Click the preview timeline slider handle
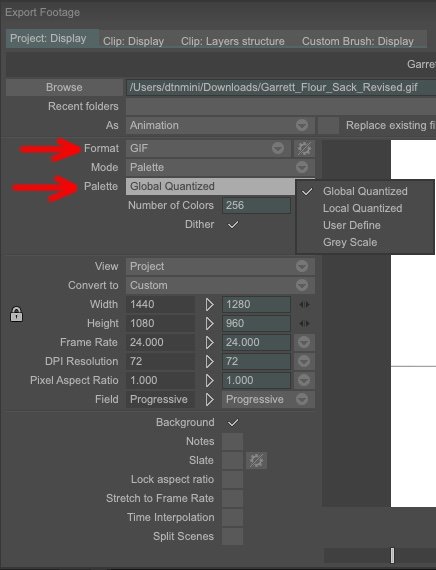The width and height of the screenshot is (436, 570). pos(392,555)
